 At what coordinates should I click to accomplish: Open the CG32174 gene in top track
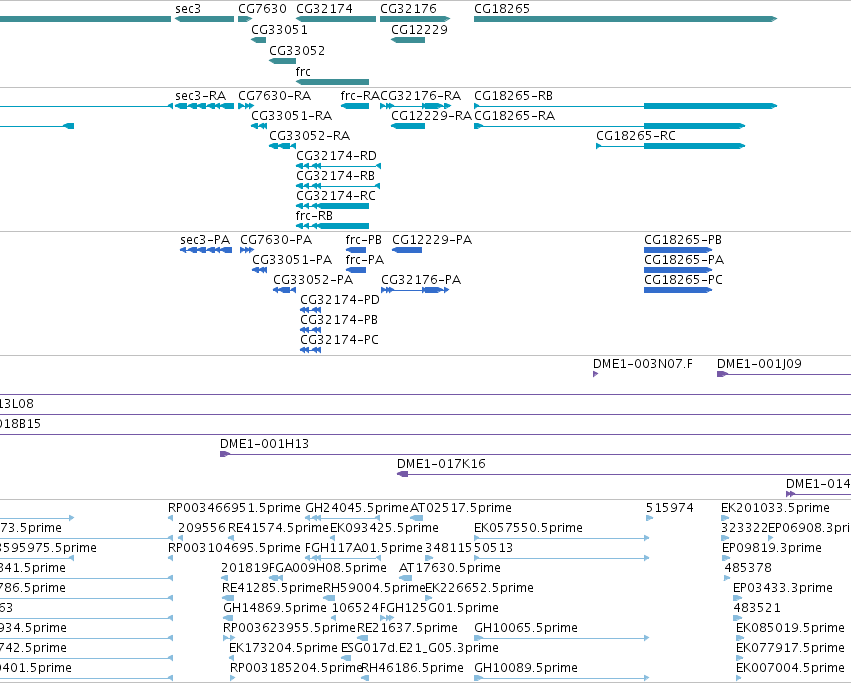336,19
